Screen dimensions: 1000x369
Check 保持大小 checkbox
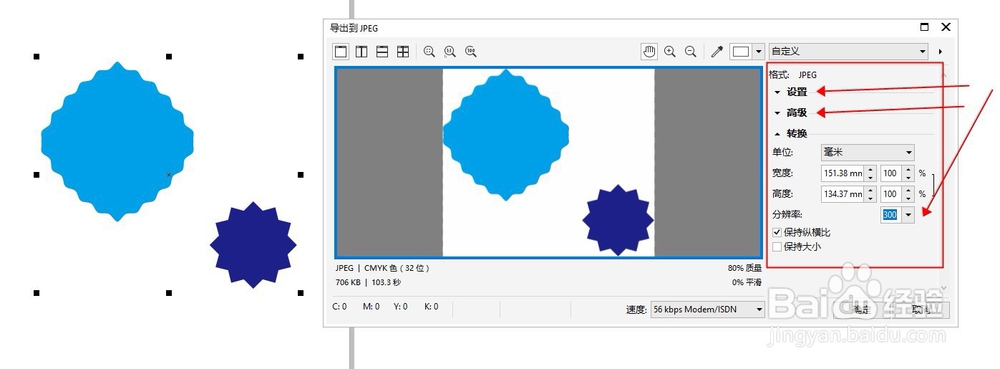pos(777,246)
